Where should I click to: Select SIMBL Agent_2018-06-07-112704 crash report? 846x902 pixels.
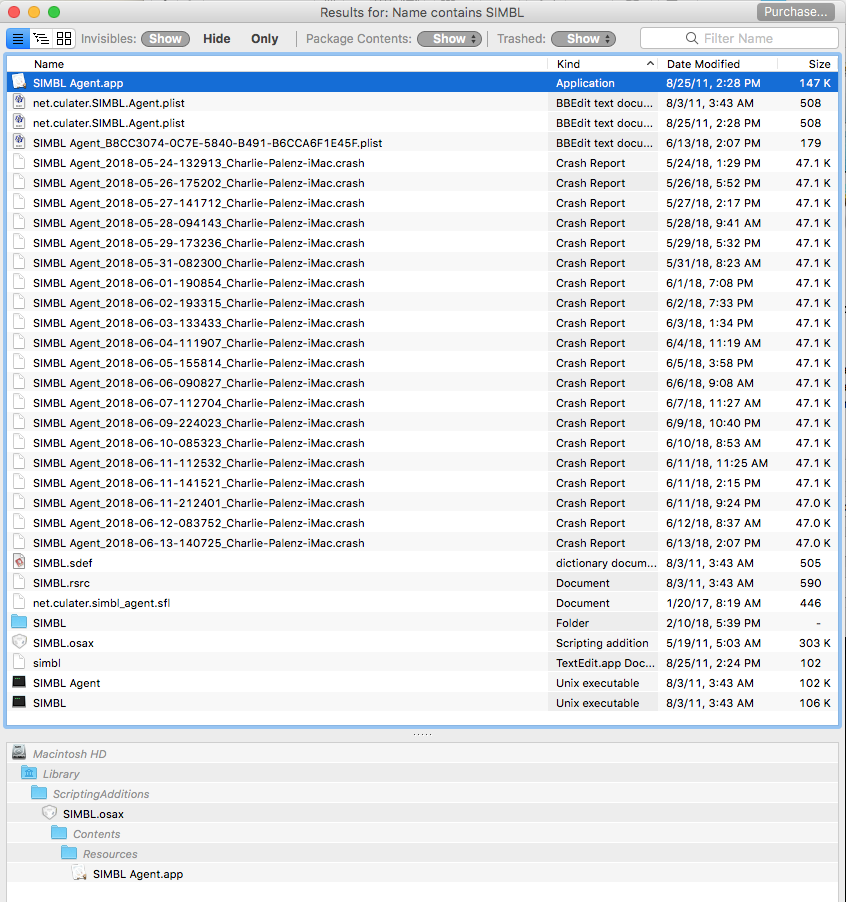coord(422,403)
